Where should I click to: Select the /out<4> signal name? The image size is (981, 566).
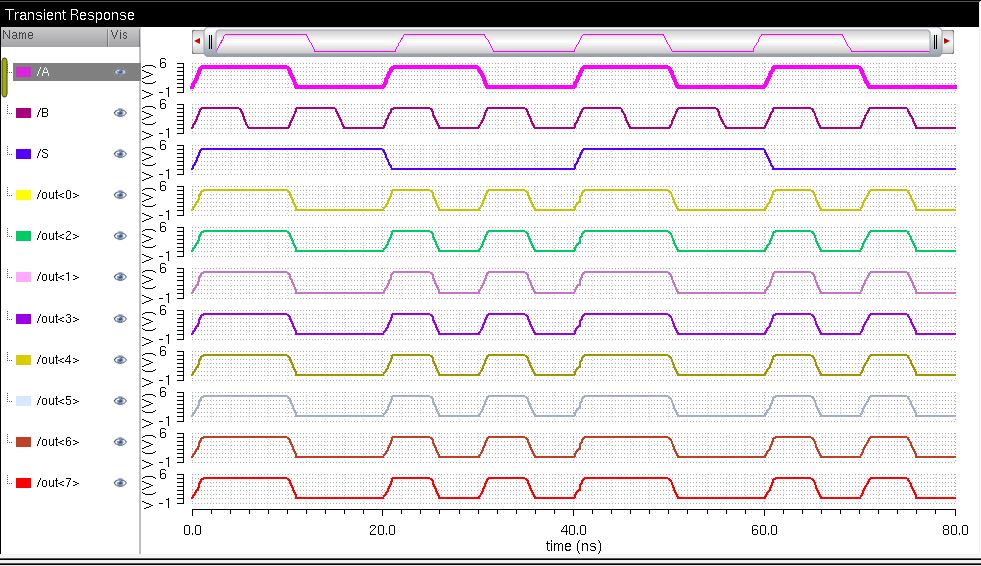tap(57, 360)
